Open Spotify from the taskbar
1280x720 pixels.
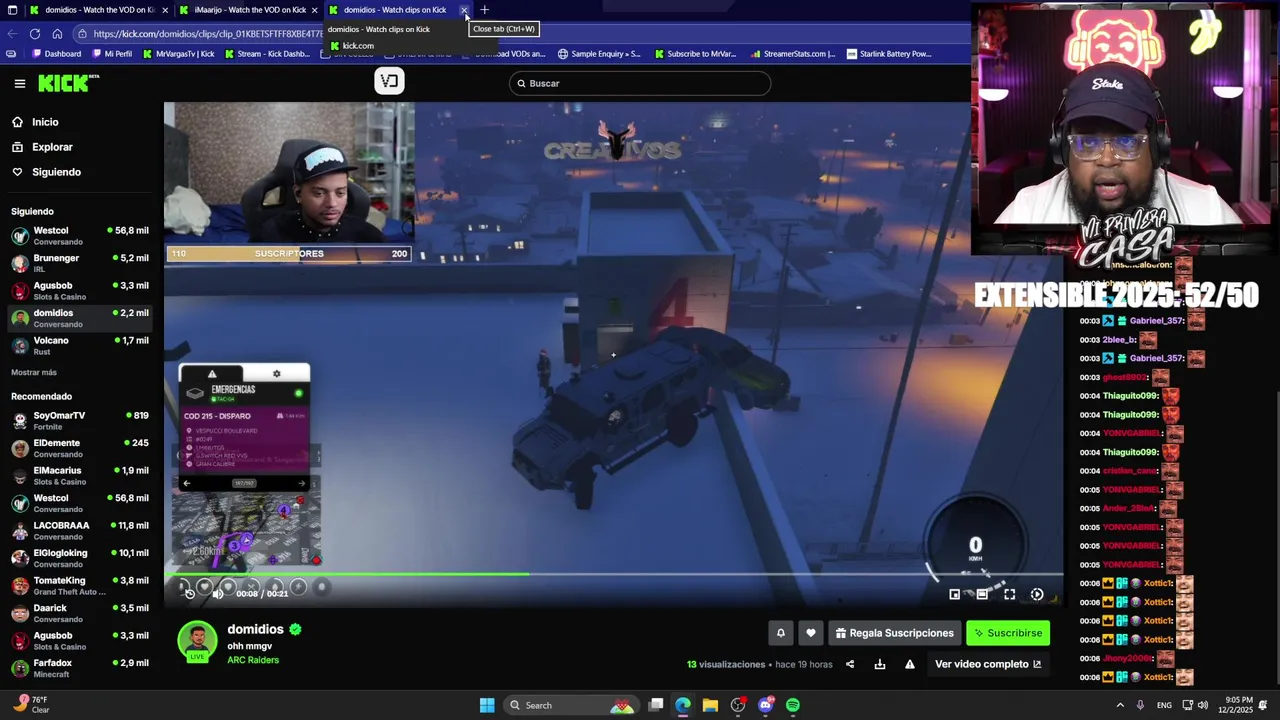793,705
